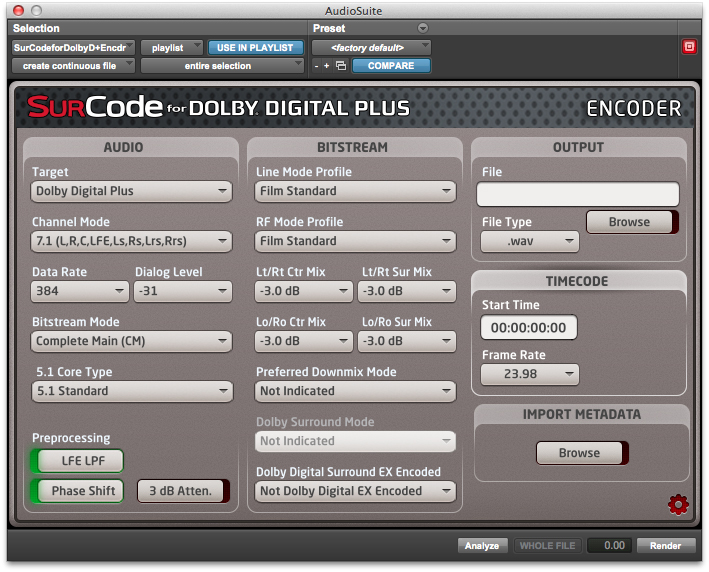The image size is (709, 572).
Task: Open the Lo/Ro Sur Mix dropdown
Action: click(407, 341)
